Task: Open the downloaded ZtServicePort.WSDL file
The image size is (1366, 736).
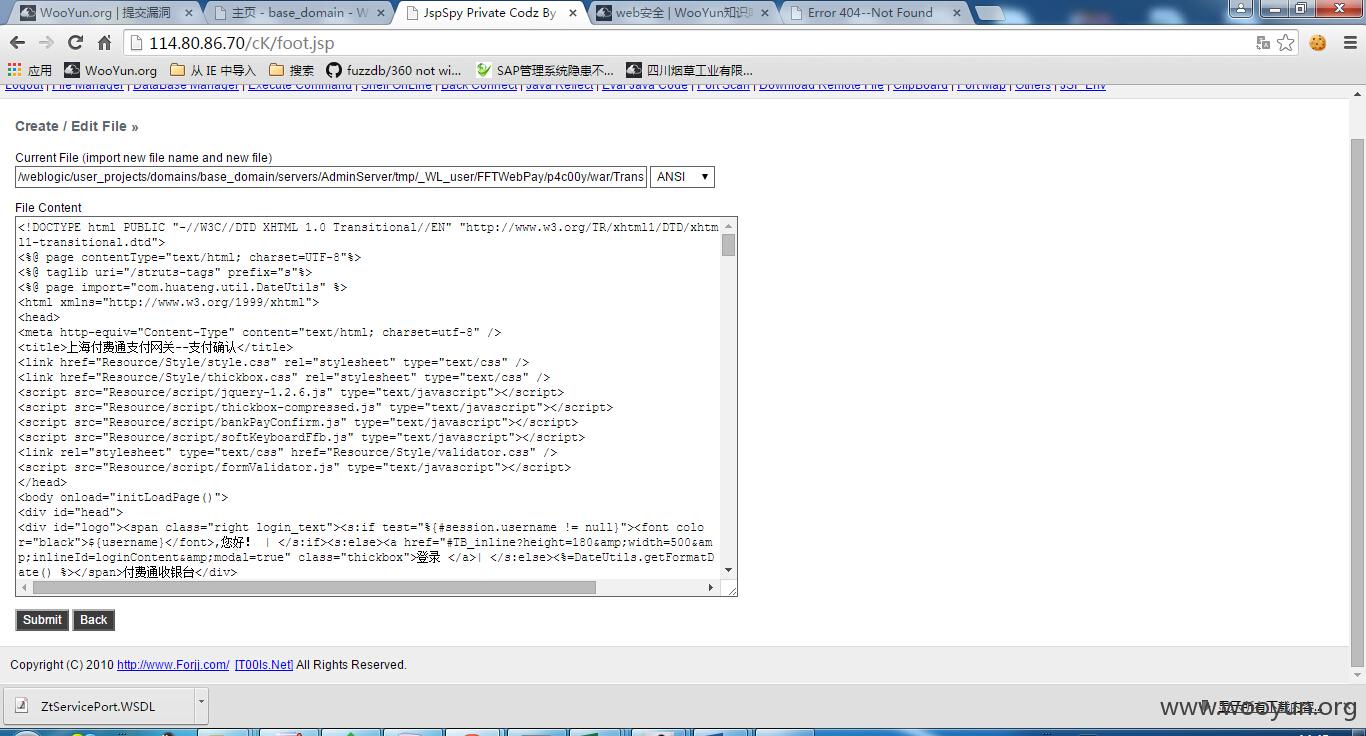Action: [98, 706]
